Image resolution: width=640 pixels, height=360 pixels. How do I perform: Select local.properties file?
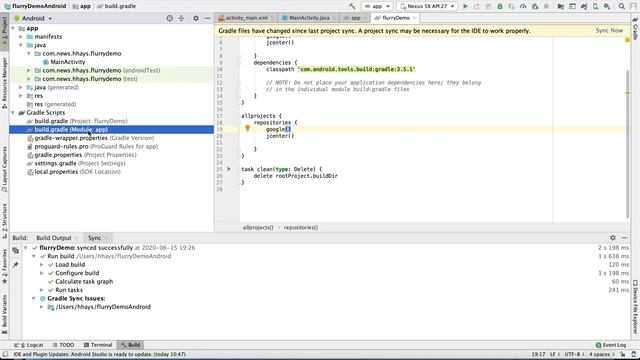tap(78, 172)
